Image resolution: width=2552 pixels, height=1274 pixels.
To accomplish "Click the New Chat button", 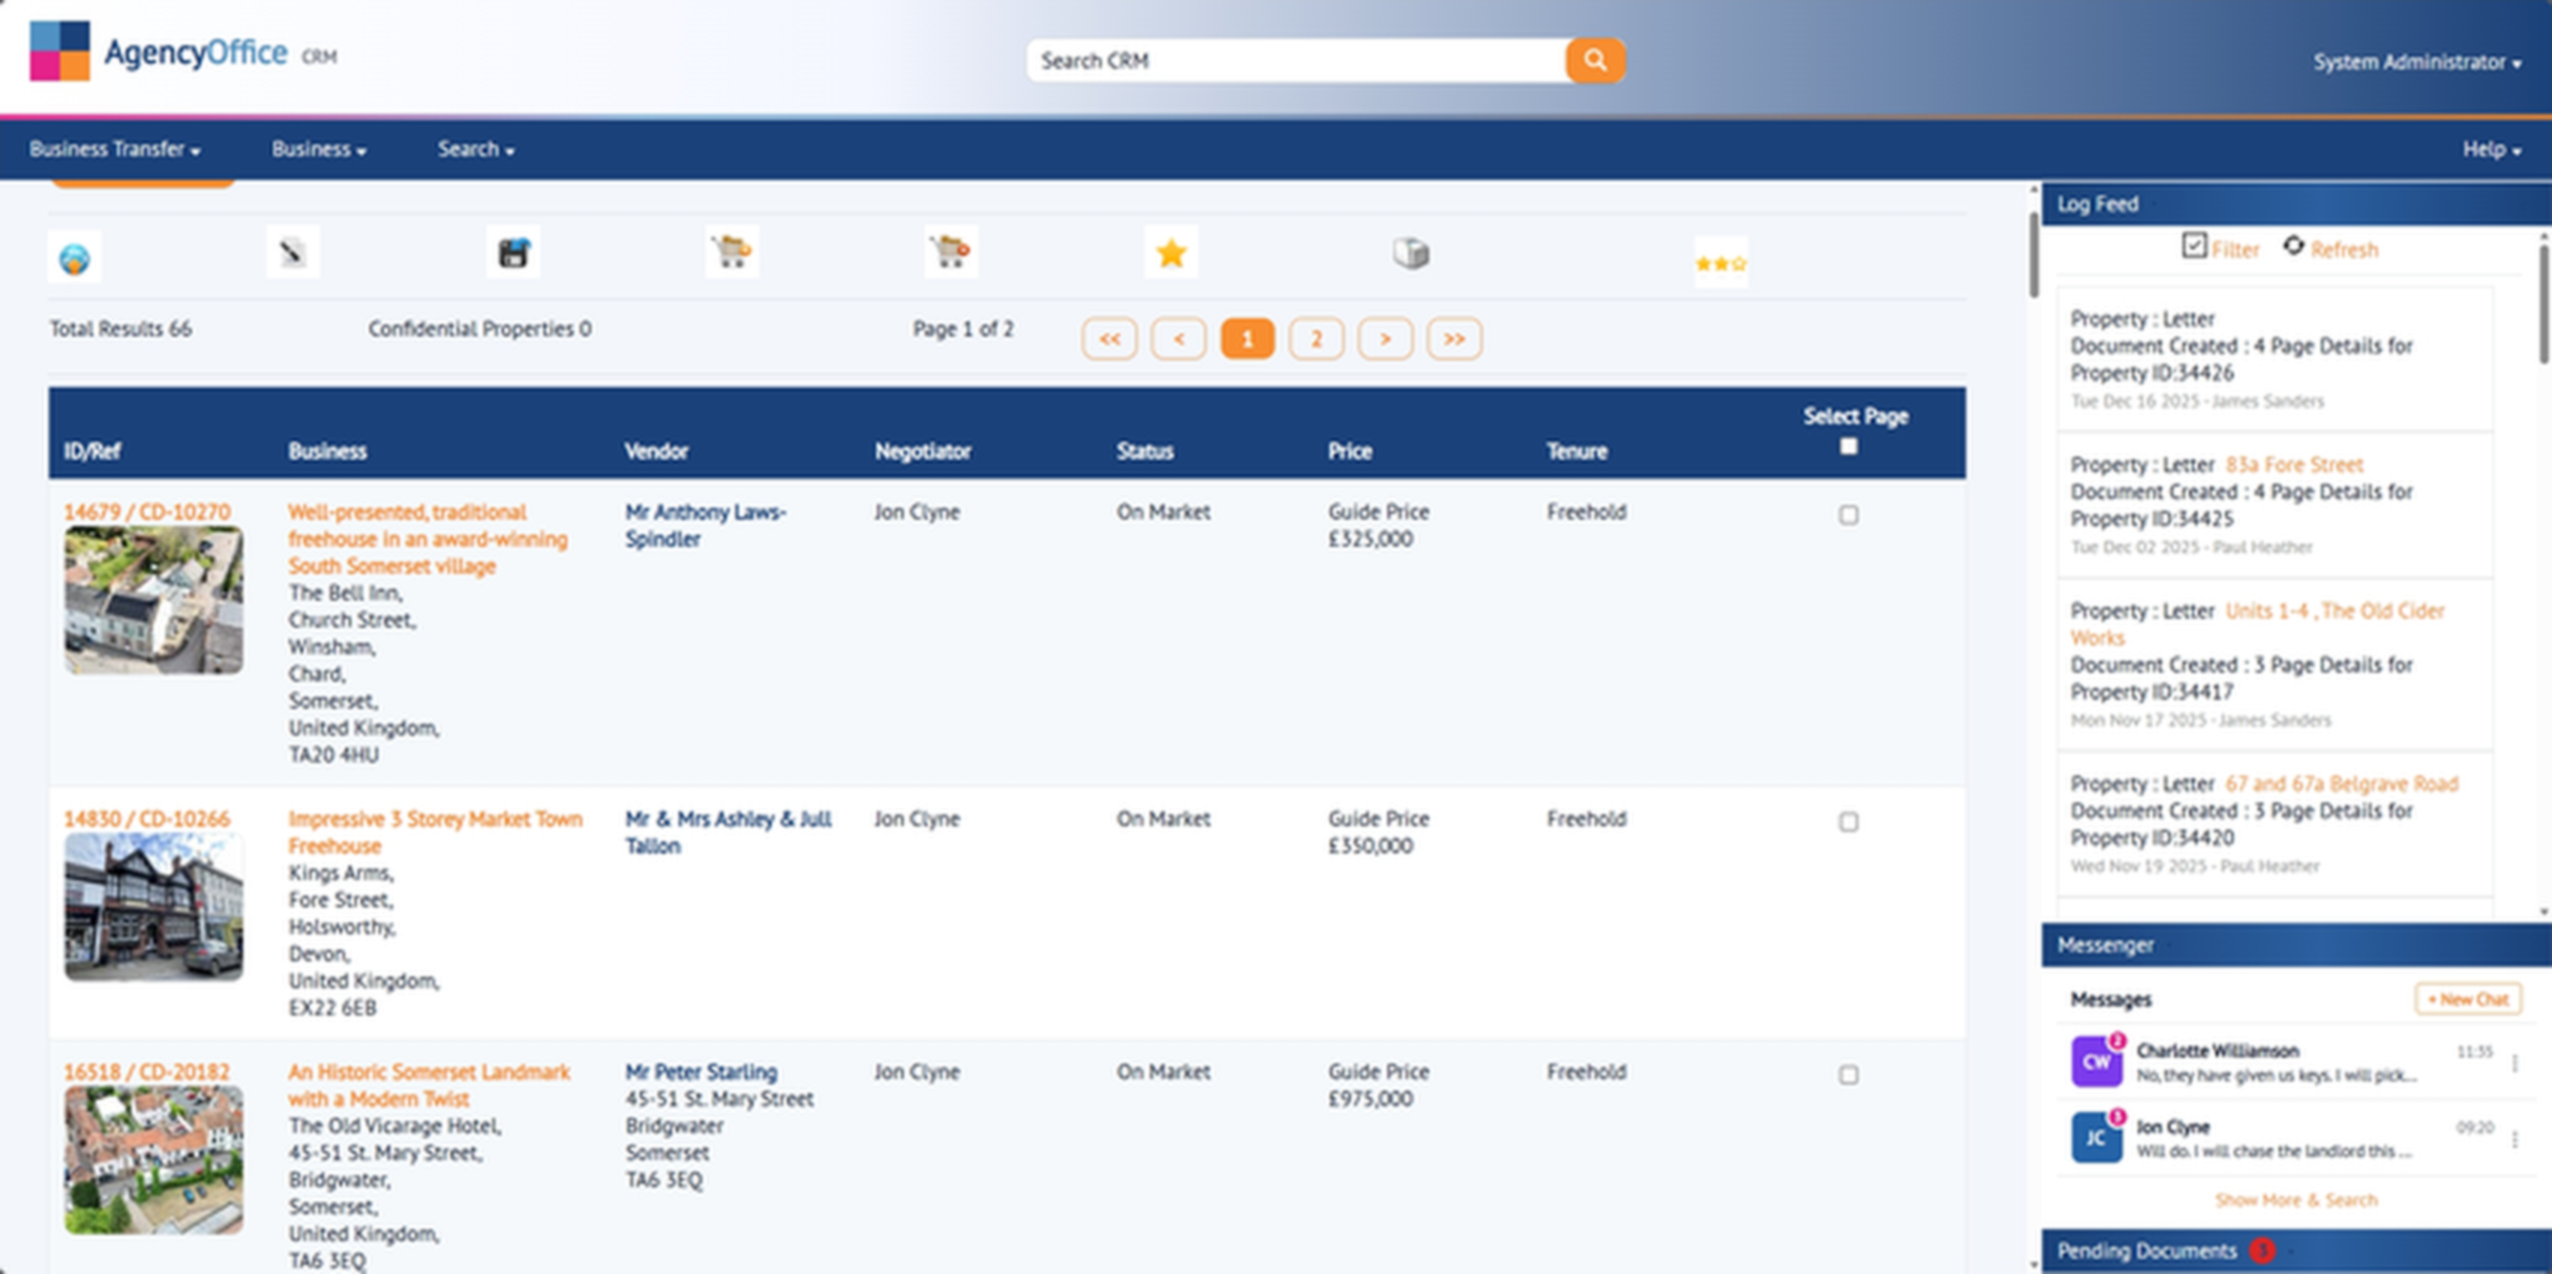I will [2468, 998].
